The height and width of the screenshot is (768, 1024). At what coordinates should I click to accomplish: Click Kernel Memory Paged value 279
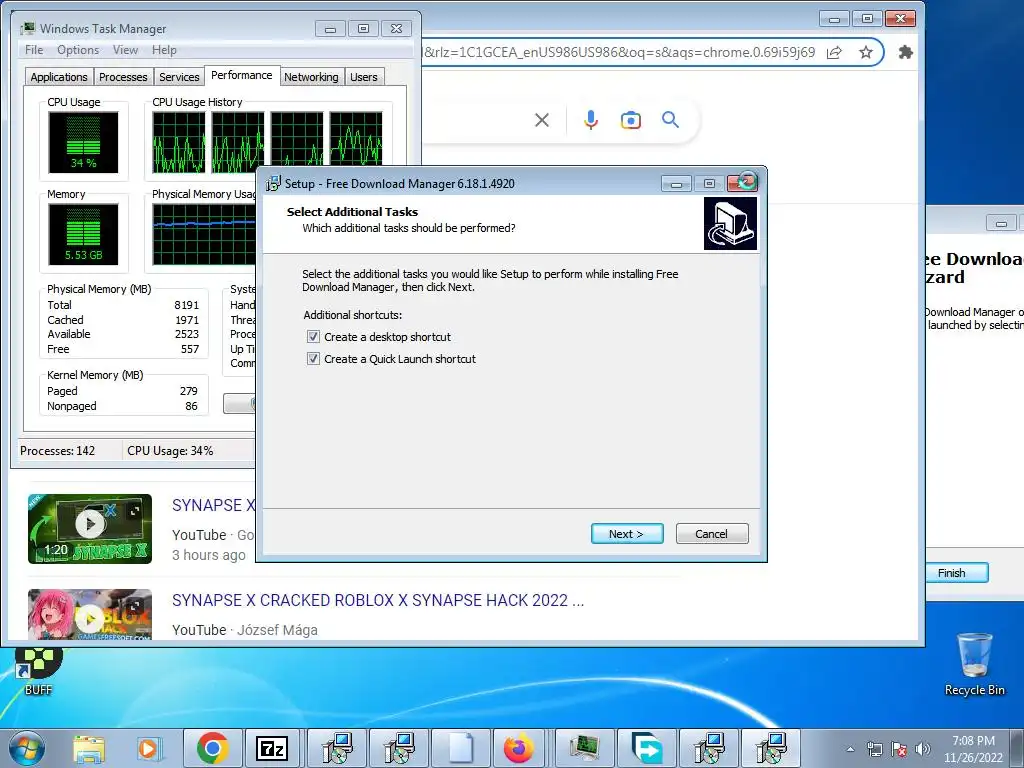[189, 391]
